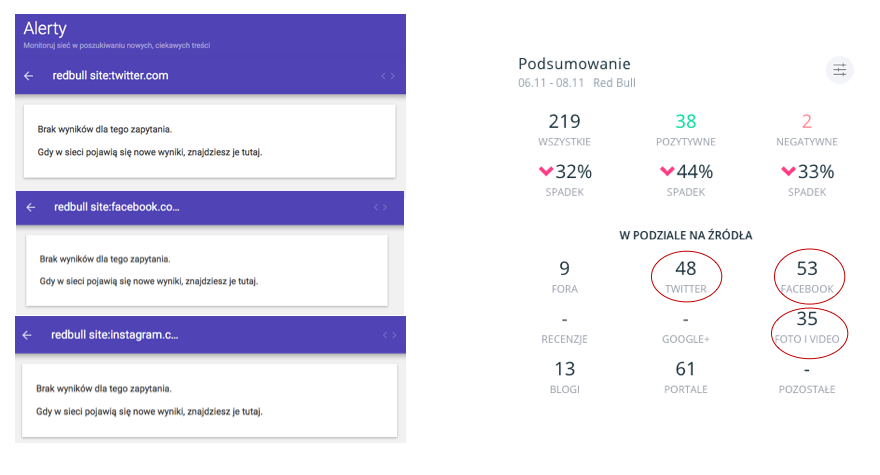Open the summary filter settings icon
Image resolution: width=880 pixels, height=475 pixels.
839,70
